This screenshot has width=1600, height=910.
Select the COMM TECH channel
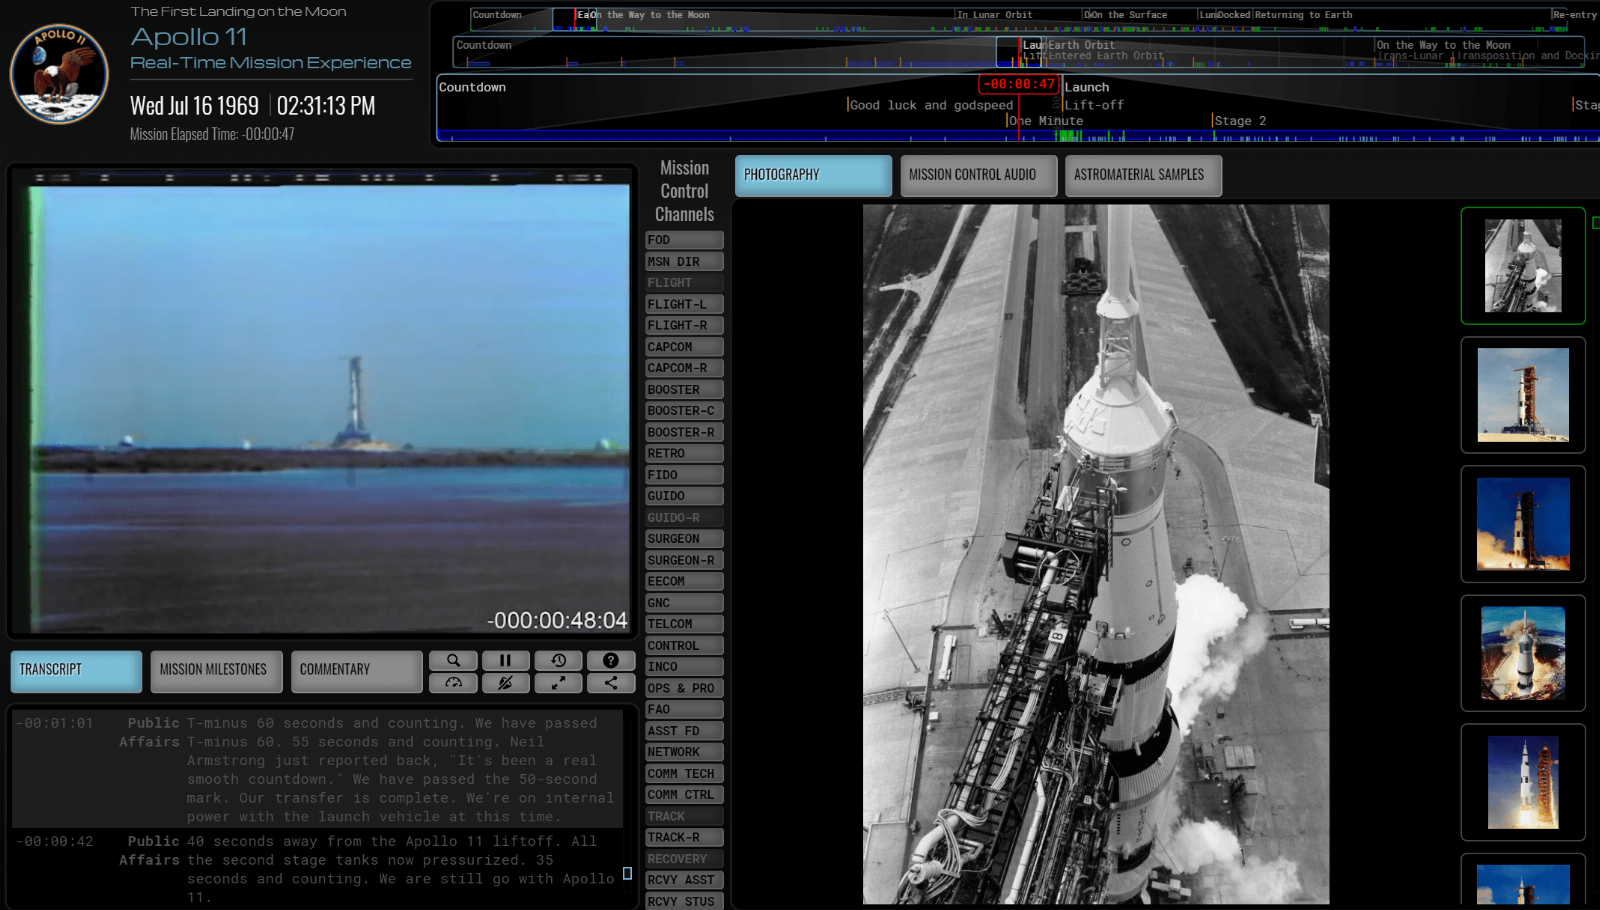tap(684, 774)
